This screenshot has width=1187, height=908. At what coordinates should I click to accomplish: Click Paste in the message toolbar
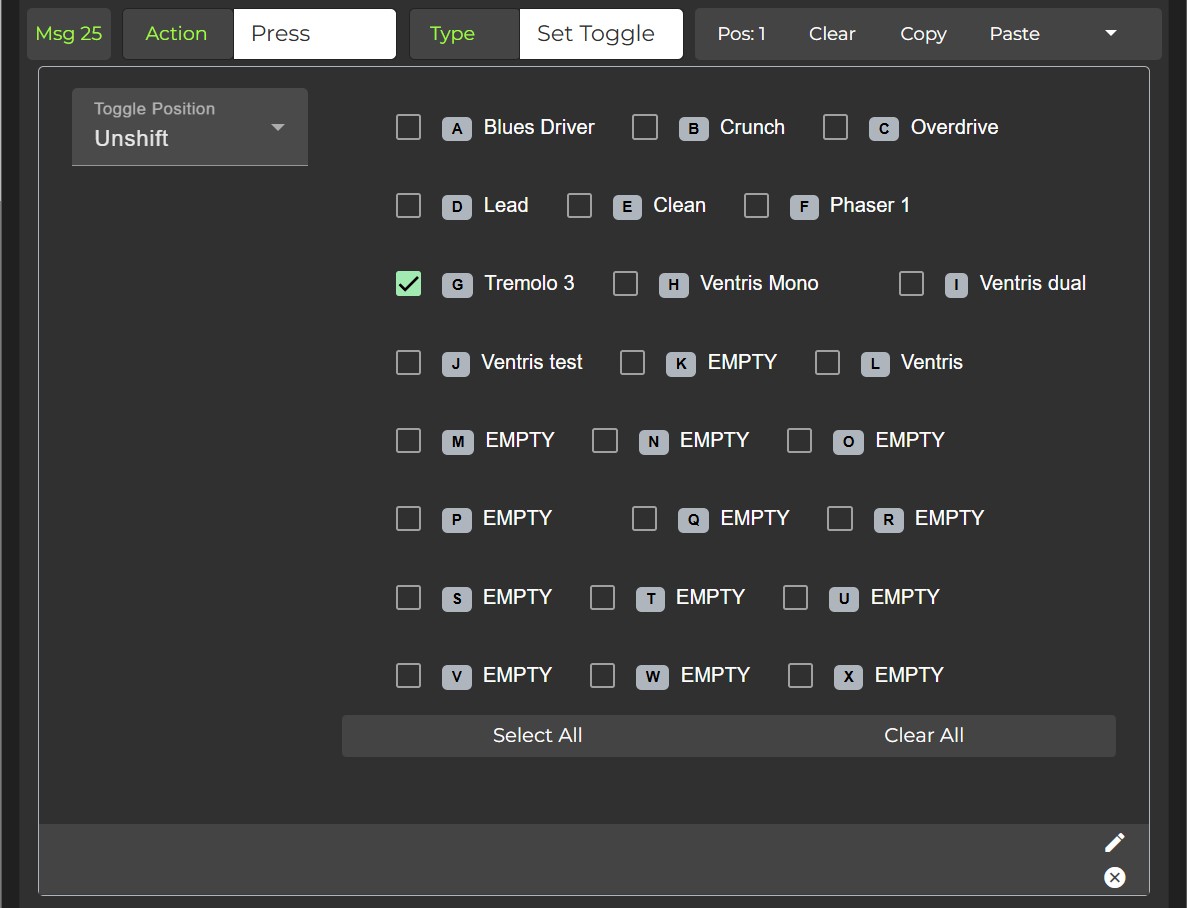(x=1014, y=34)
